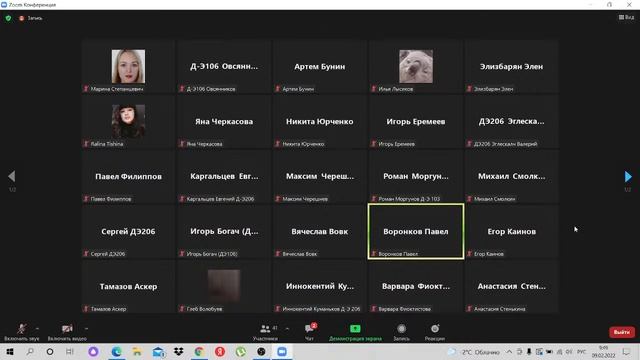Open File Explorer from taskbar
Viewport: 640px width, 360px height.
point(137,351)
